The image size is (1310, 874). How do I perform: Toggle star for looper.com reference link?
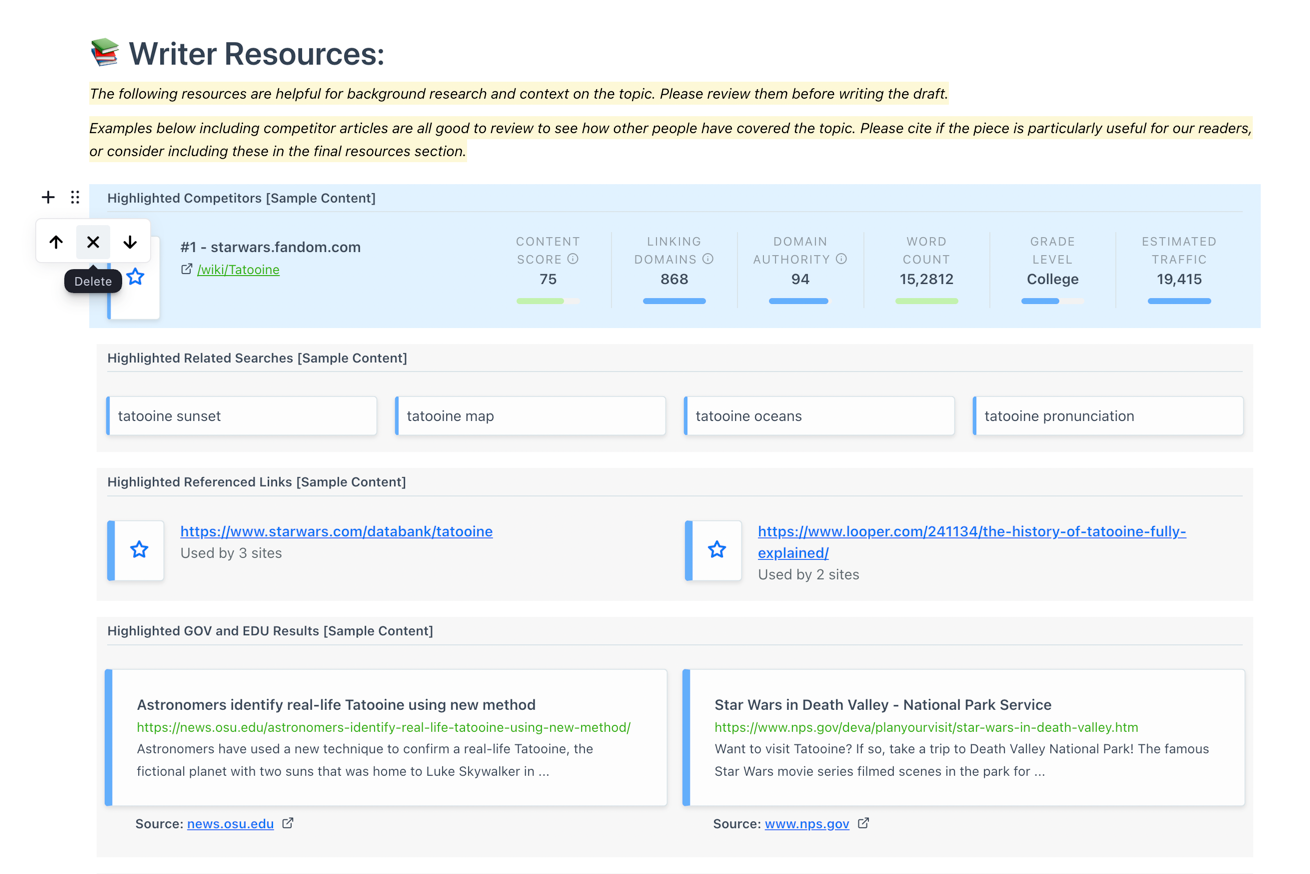(717, 549)
